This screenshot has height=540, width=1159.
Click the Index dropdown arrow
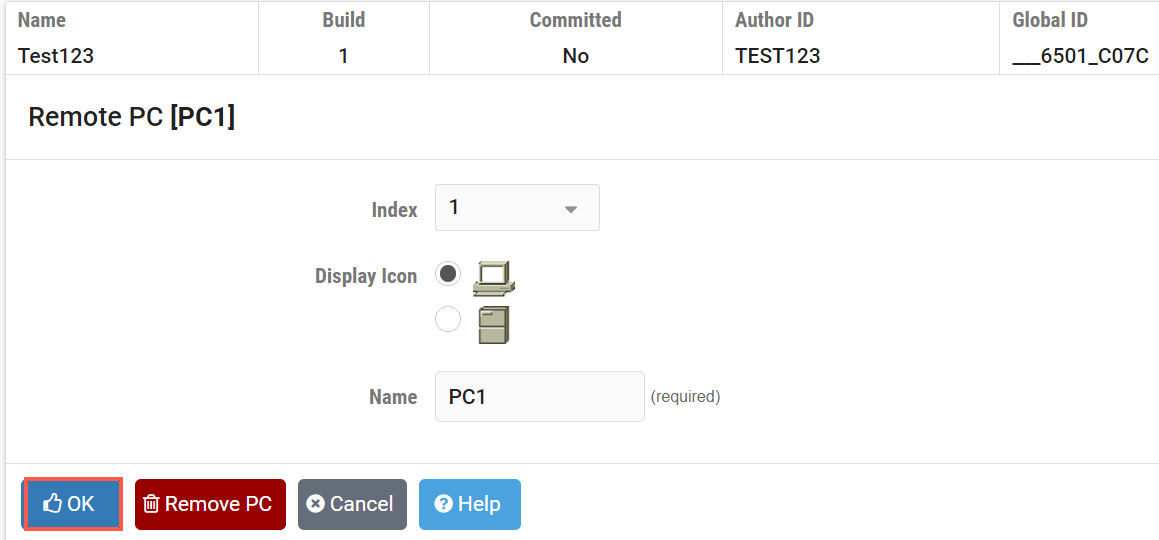[571, 209]
